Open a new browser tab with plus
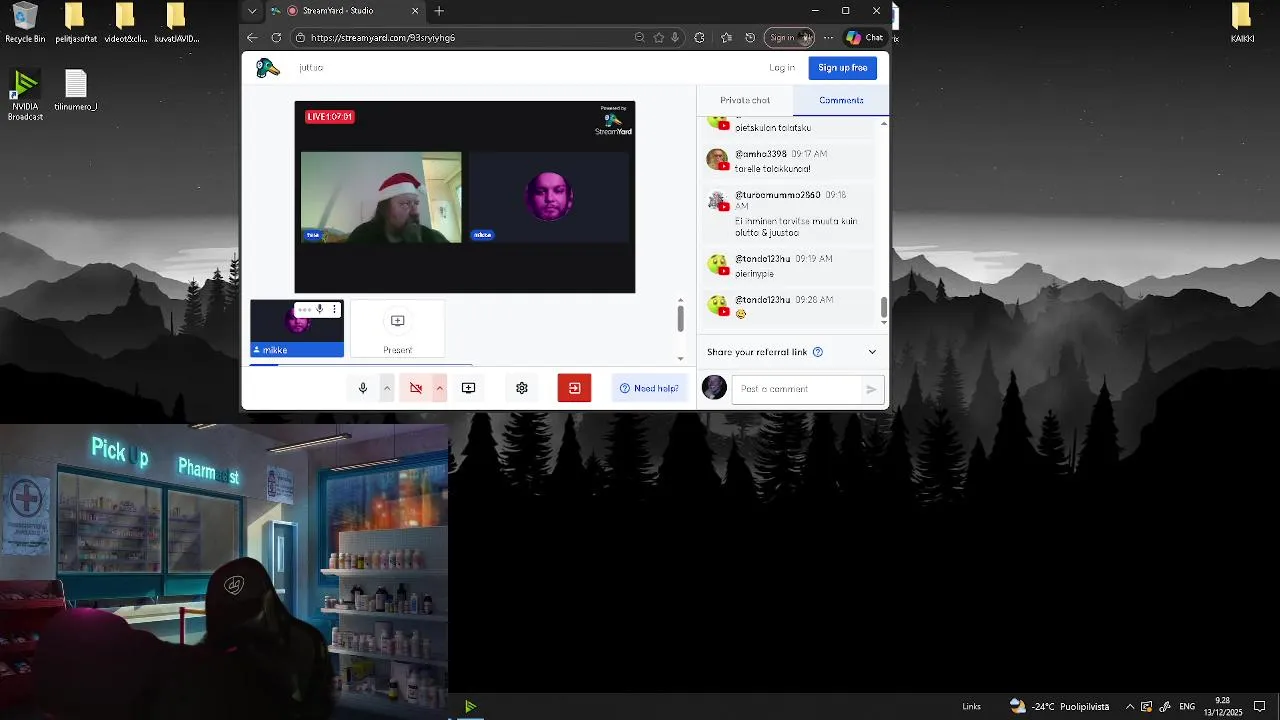The width and height of the screenshot is (1280, 720). 439,11
